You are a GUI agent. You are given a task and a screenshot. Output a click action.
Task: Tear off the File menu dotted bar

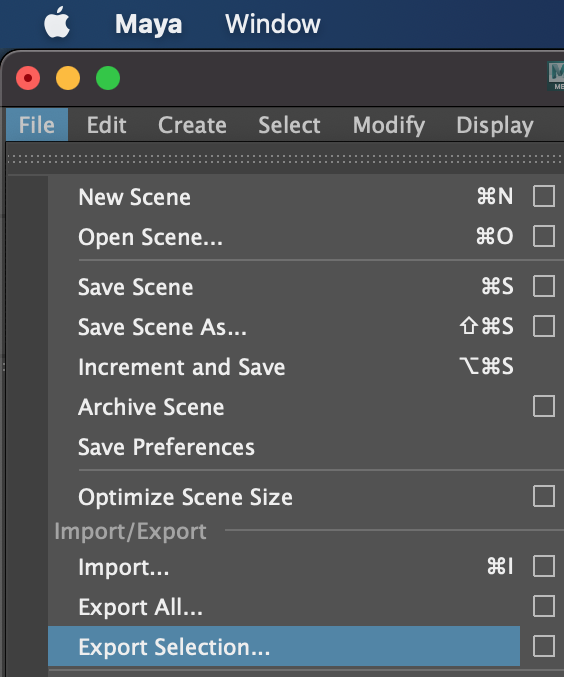point(285,158)
